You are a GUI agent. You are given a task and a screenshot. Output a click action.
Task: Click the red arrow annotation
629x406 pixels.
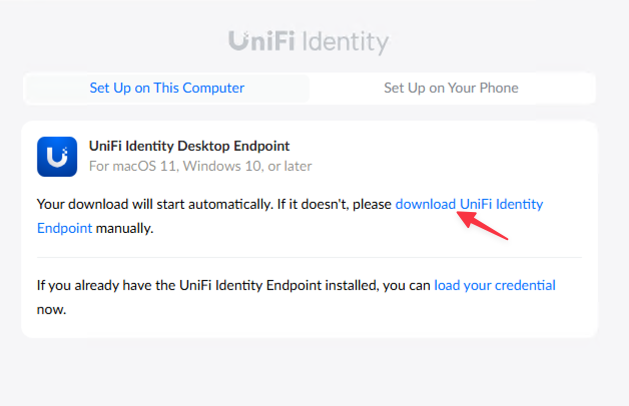pos(483,226)
